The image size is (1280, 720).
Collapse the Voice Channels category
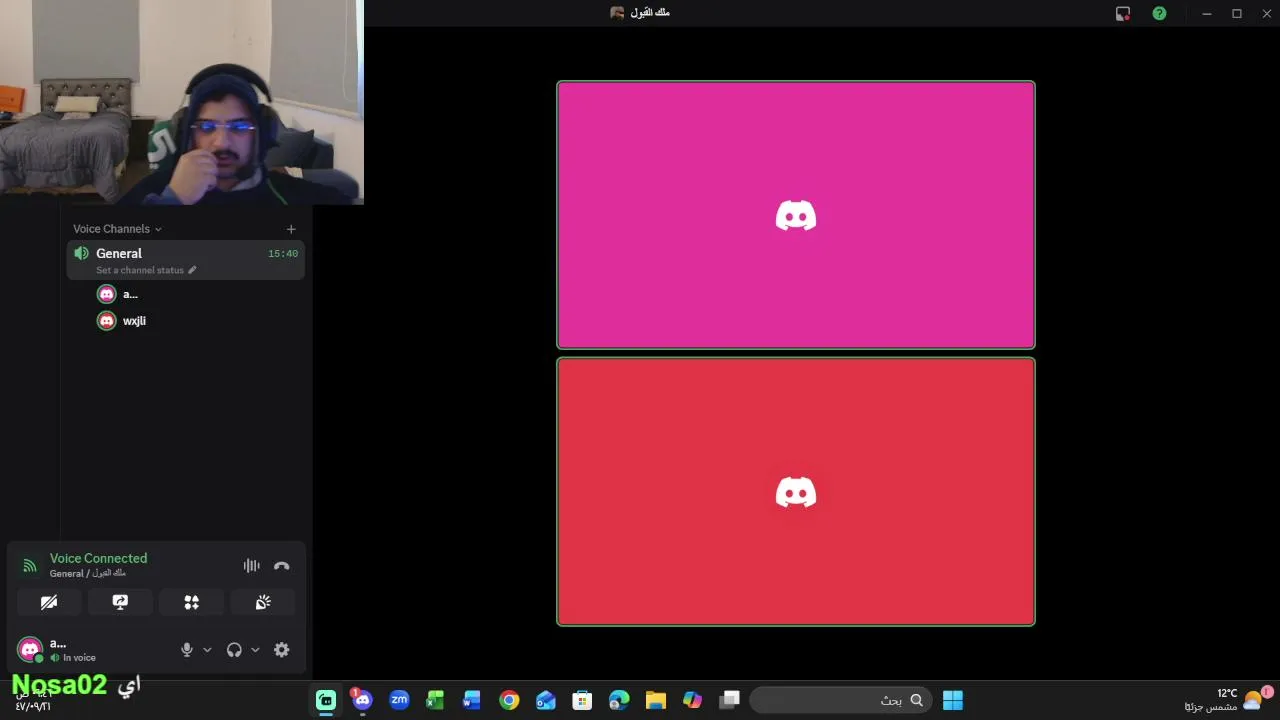click(x=117, y=229)
